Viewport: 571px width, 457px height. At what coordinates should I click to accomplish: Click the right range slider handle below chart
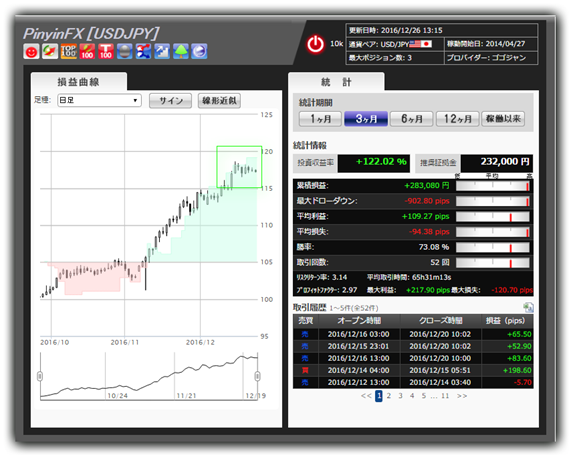(x=257, y=376)
